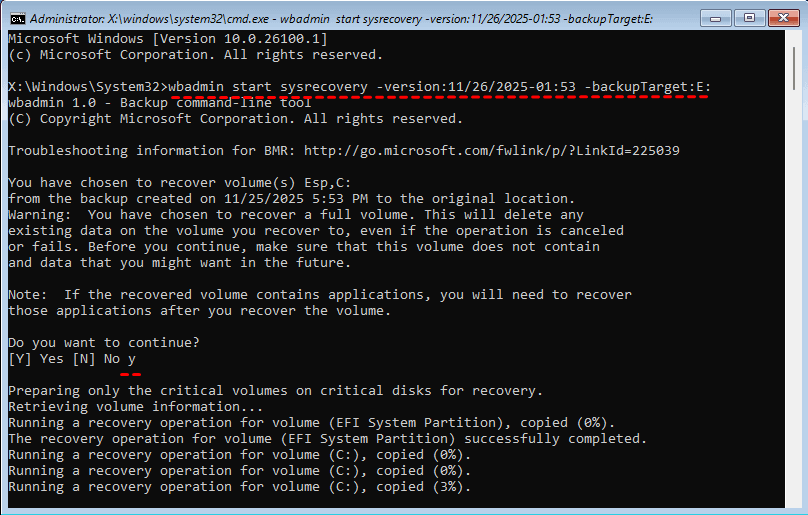Click the 'wbadmin 1.0 - Backup command-line tool' line

tap(159, 103)
